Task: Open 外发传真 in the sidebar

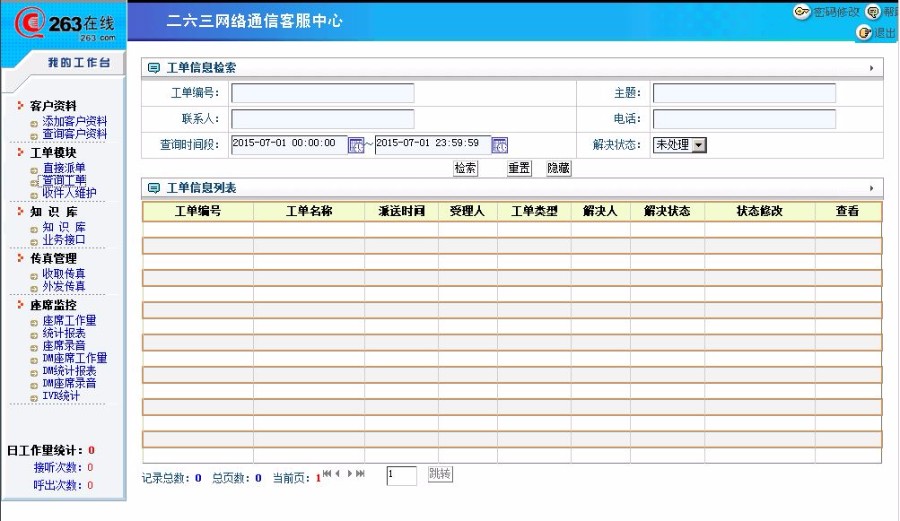Action: (x=64, y=286)
